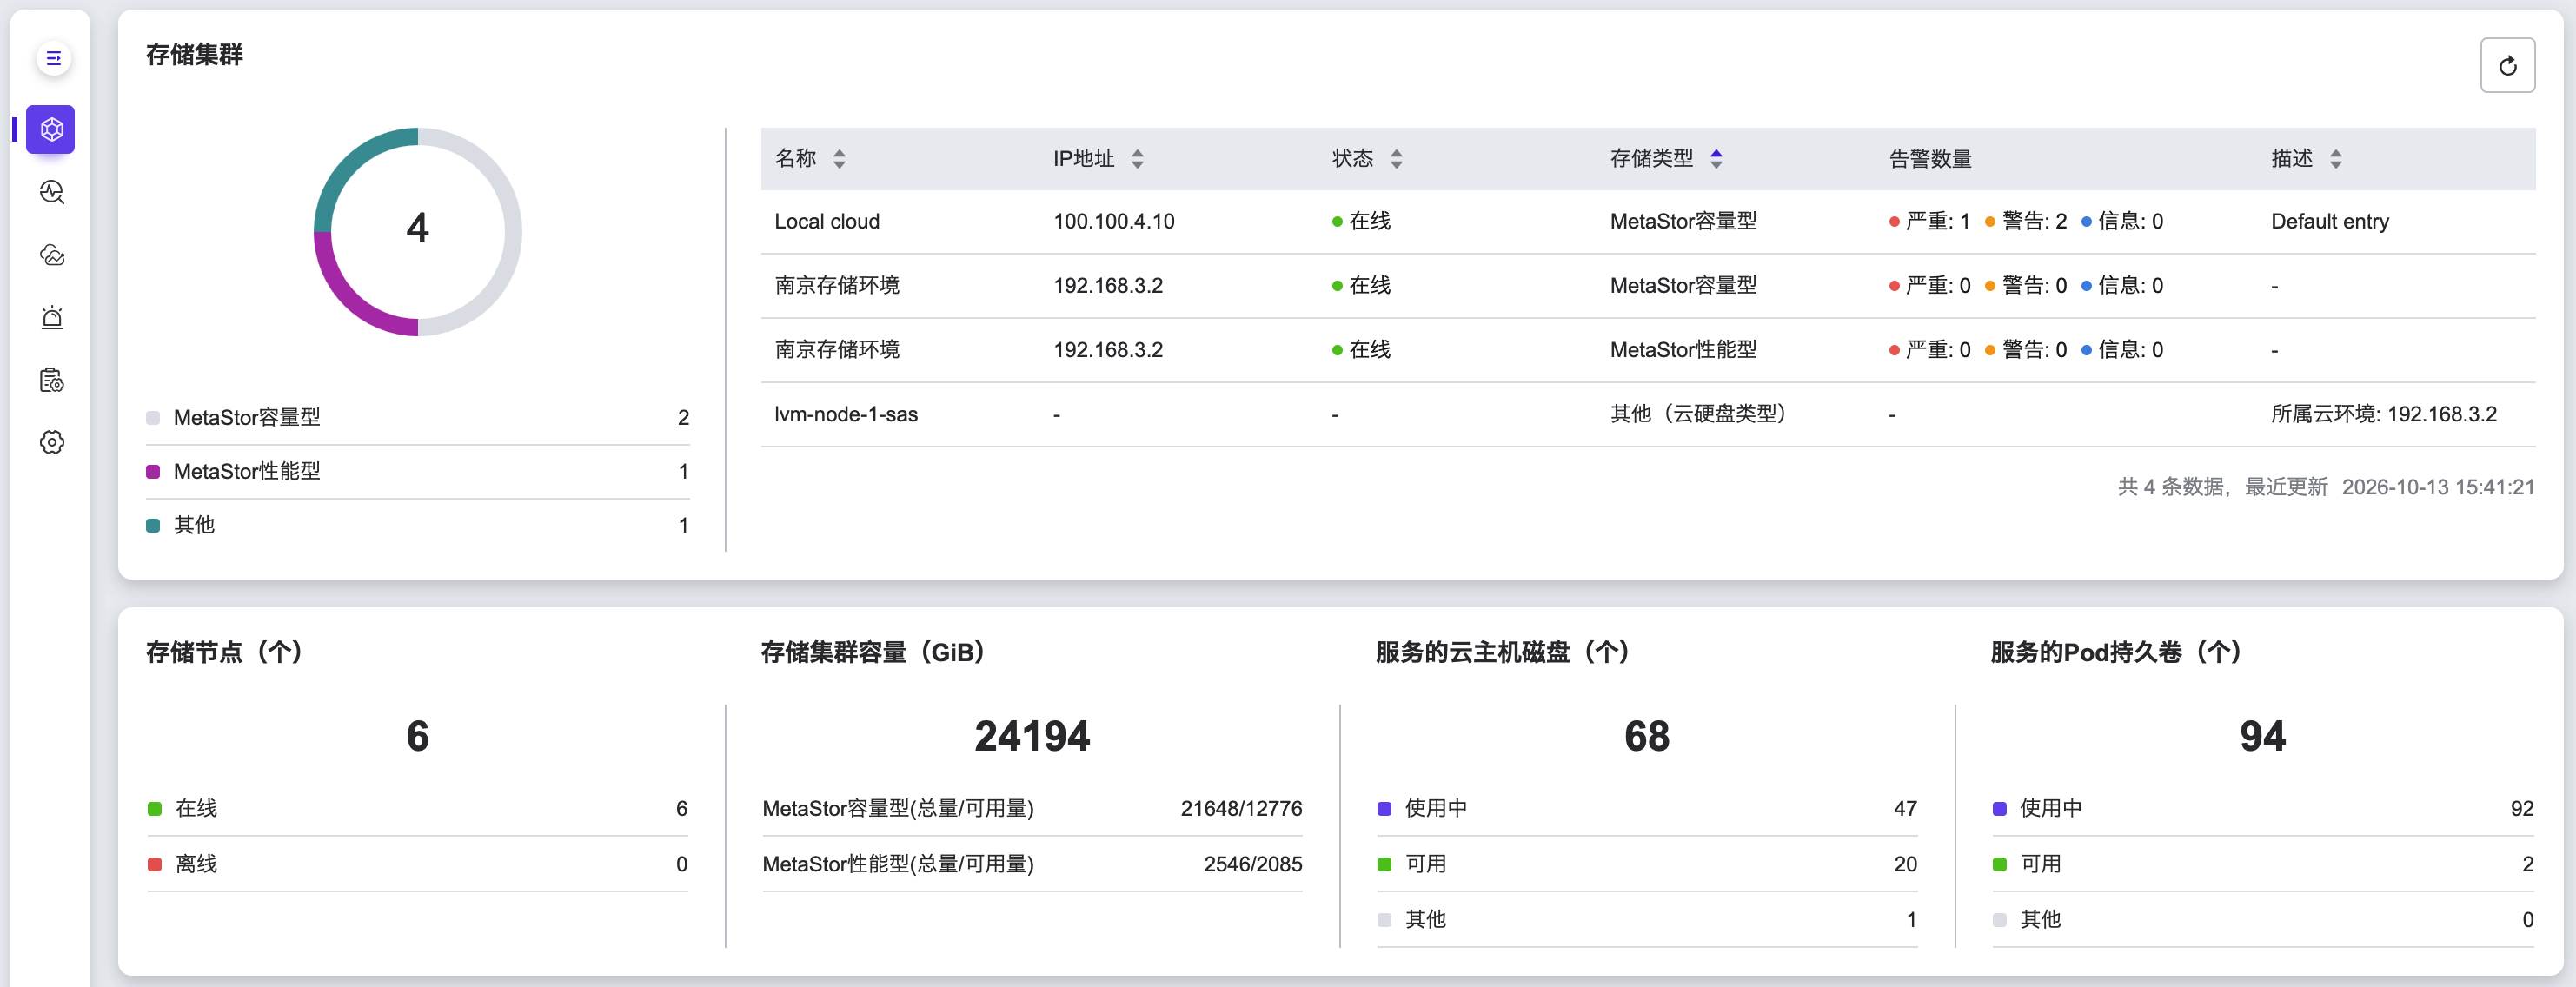Select 其他 legend entry under donut chart
This screenshot has width=2576, height=987.
pyautogui.click(x=417, y=525)
